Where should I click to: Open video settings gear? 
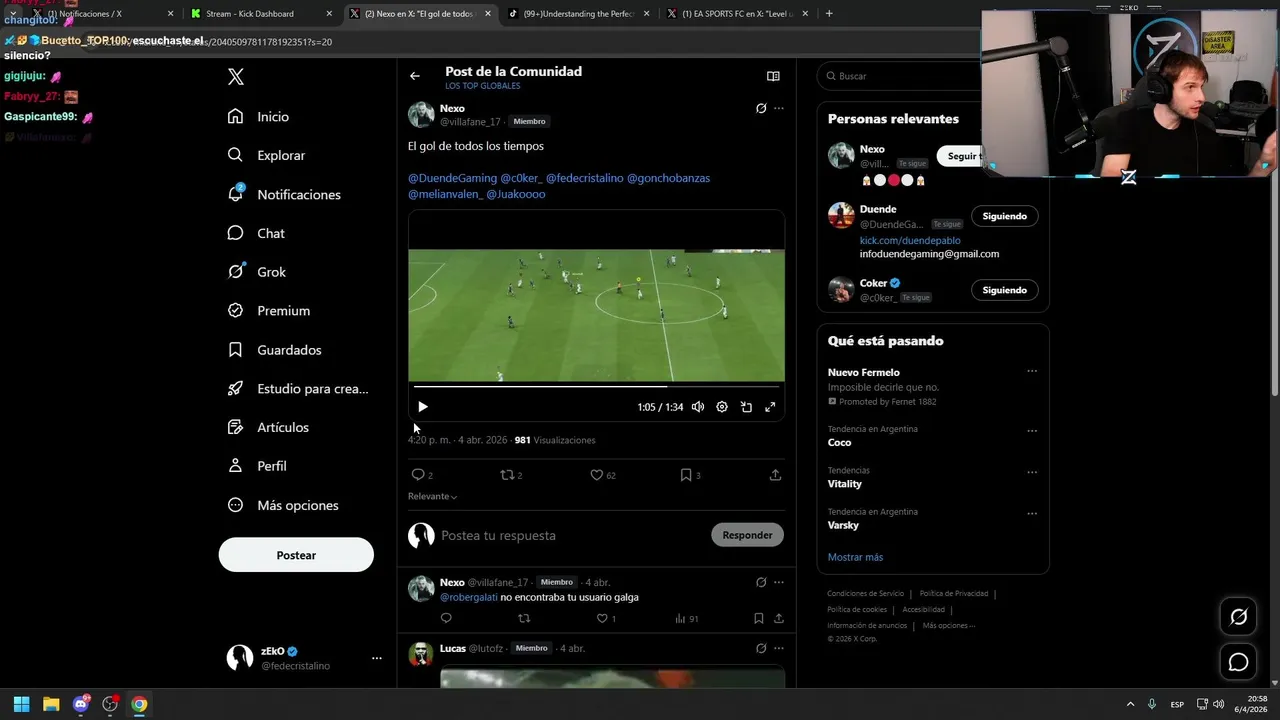[x=722, y=407]
